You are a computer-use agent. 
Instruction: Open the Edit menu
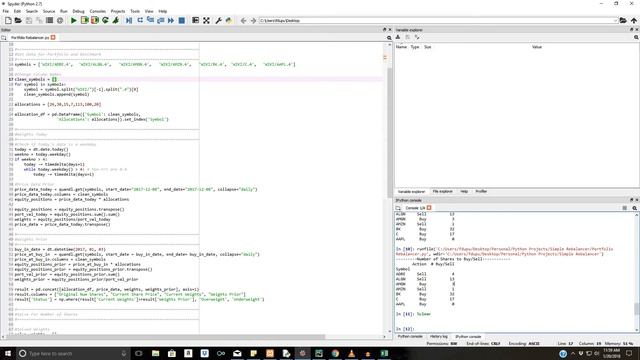pos(17,11)
